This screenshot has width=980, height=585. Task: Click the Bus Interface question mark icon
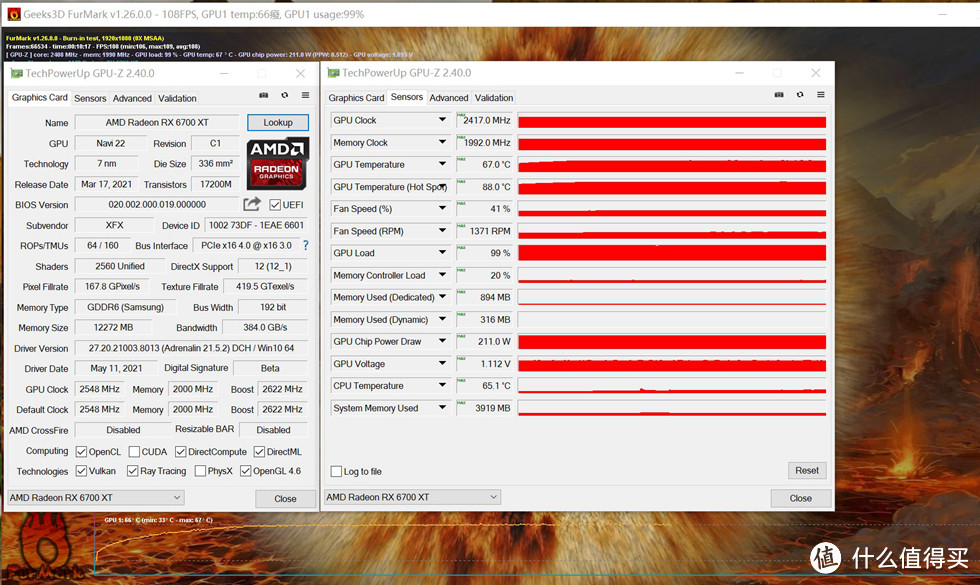[306, 246]
